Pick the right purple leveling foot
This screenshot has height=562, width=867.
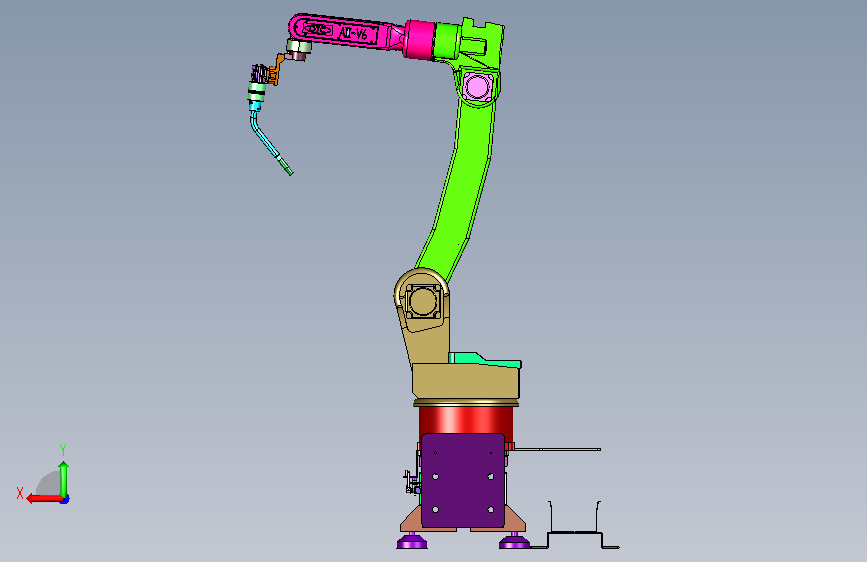pyautogui.click(x=514, y=541)
